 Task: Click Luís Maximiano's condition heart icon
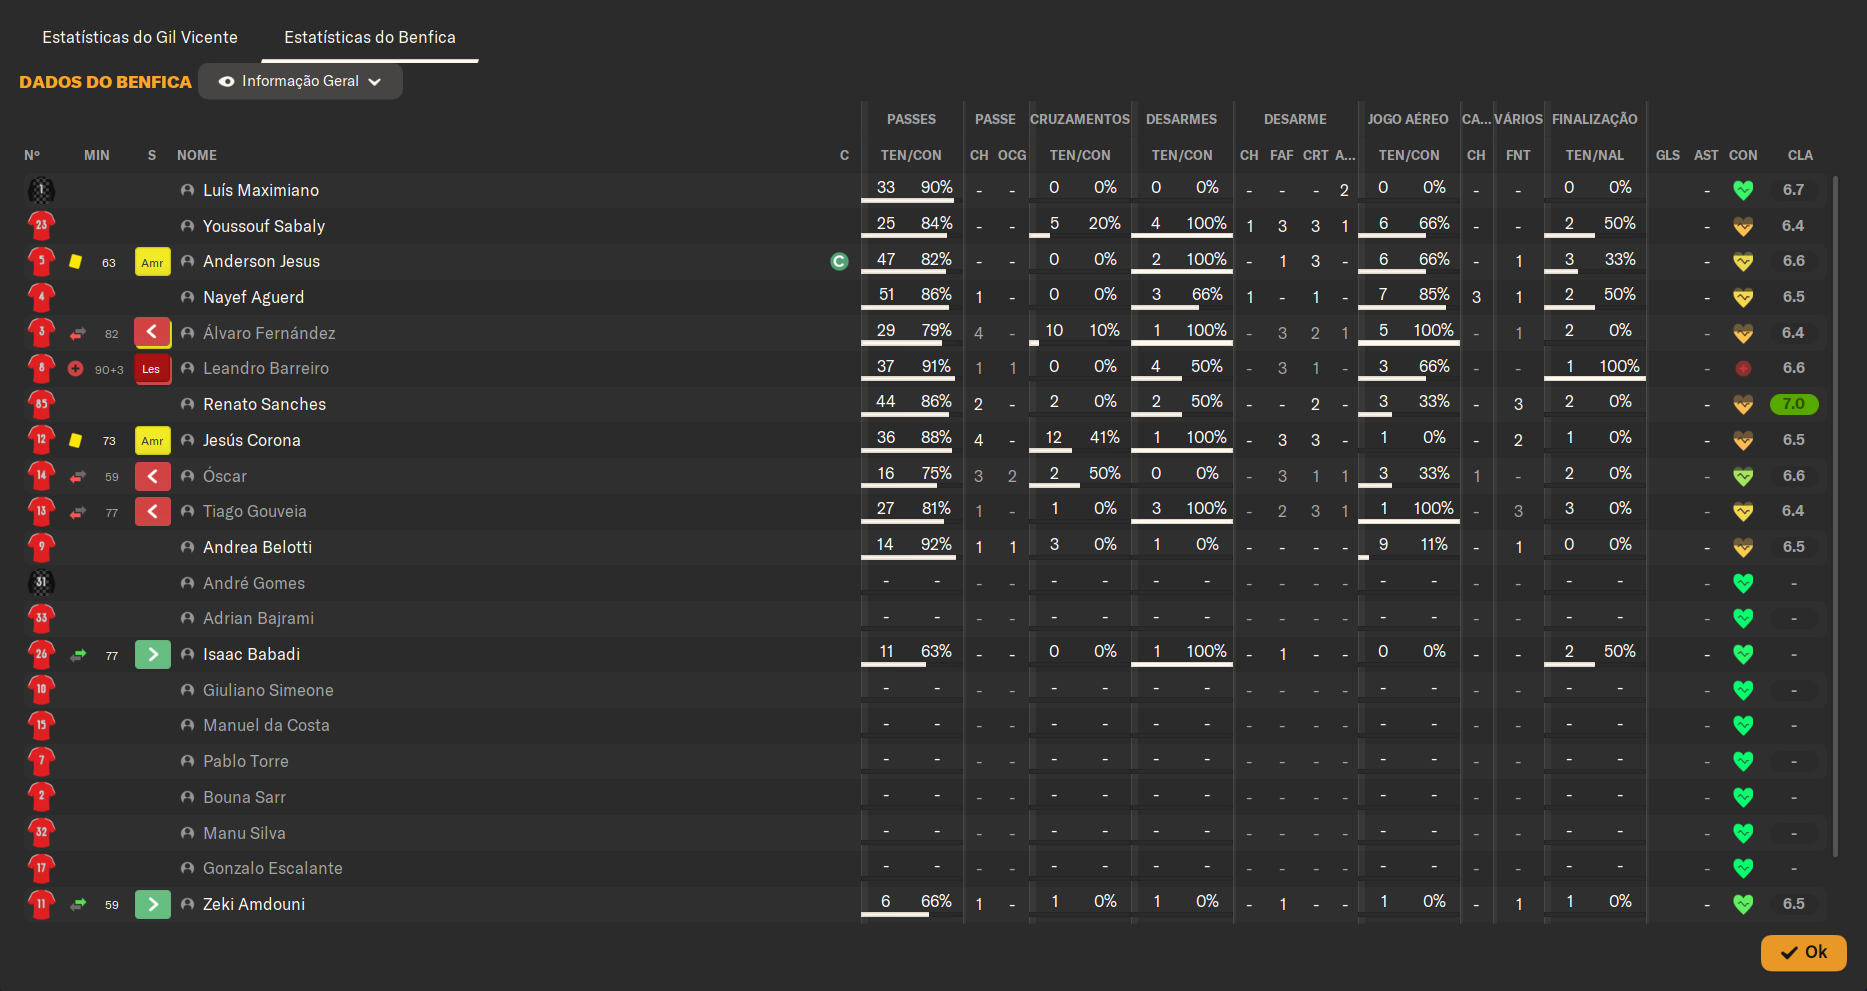click(x=1743, y=190)
